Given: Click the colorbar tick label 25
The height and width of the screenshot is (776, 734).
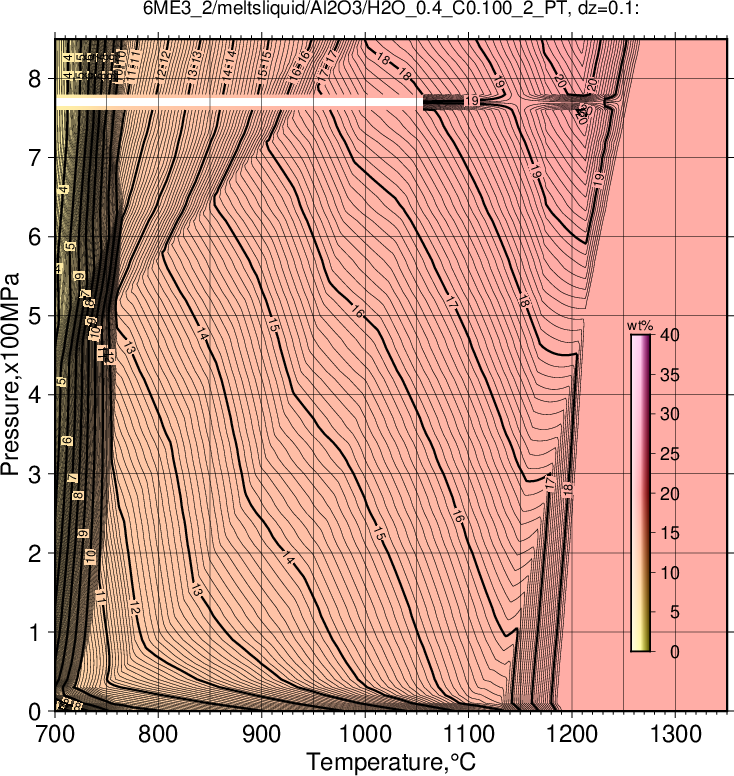Looking at the screenshot, I should 670,454.
